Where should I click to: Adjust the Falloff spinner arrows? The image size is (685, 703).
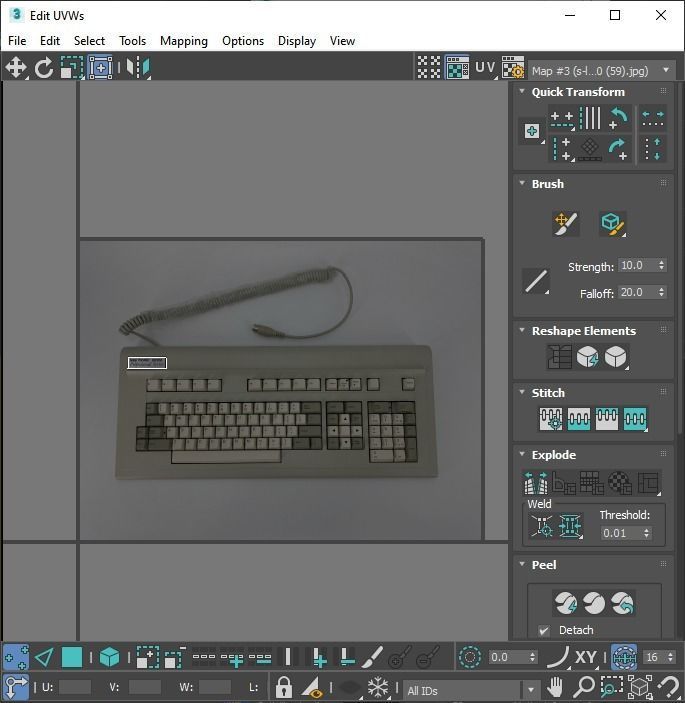[x=662, y=292]
